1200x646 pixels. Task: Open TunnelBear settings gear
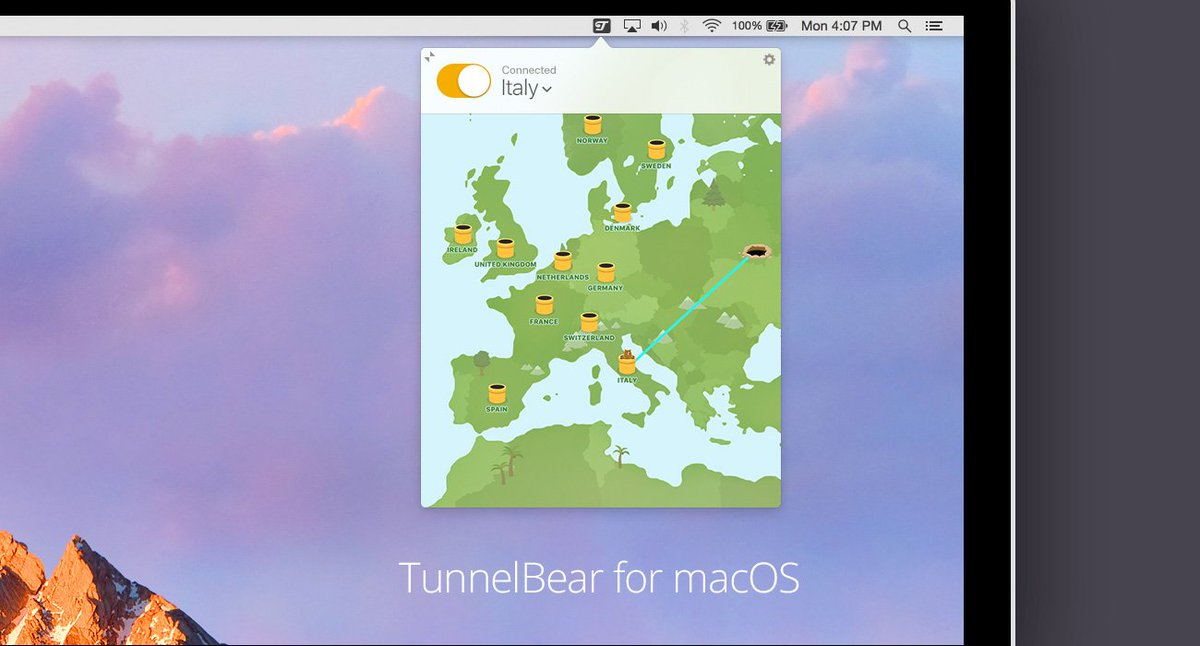tap(769, 60)
